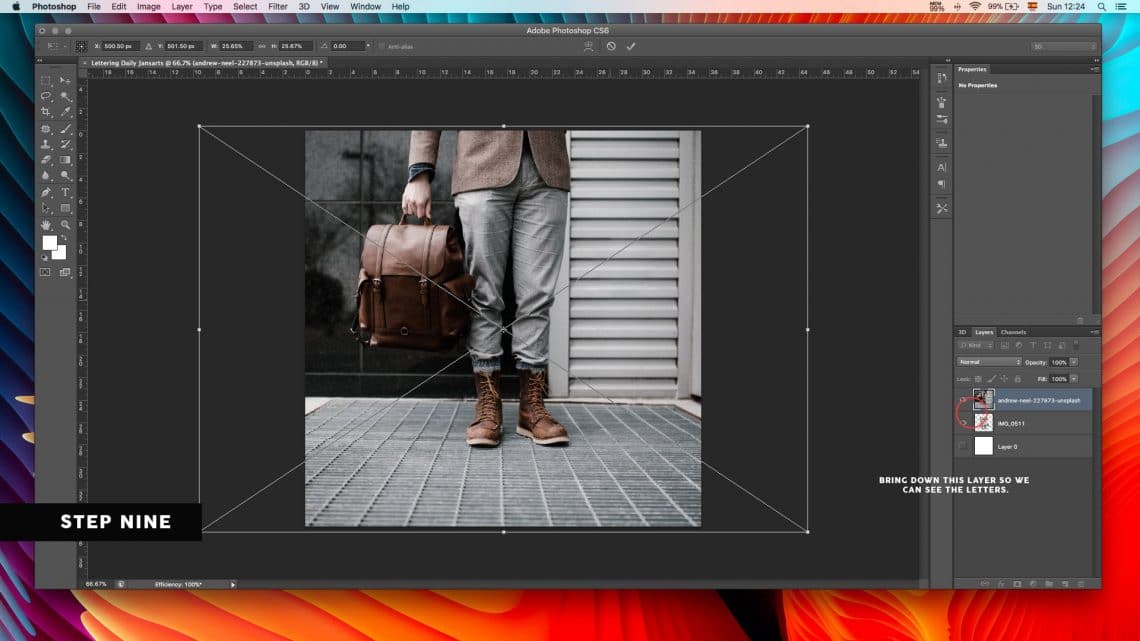Select the Quick Selection tool
This screenshot has height=641, width=1140.
(x=65, y=97)
